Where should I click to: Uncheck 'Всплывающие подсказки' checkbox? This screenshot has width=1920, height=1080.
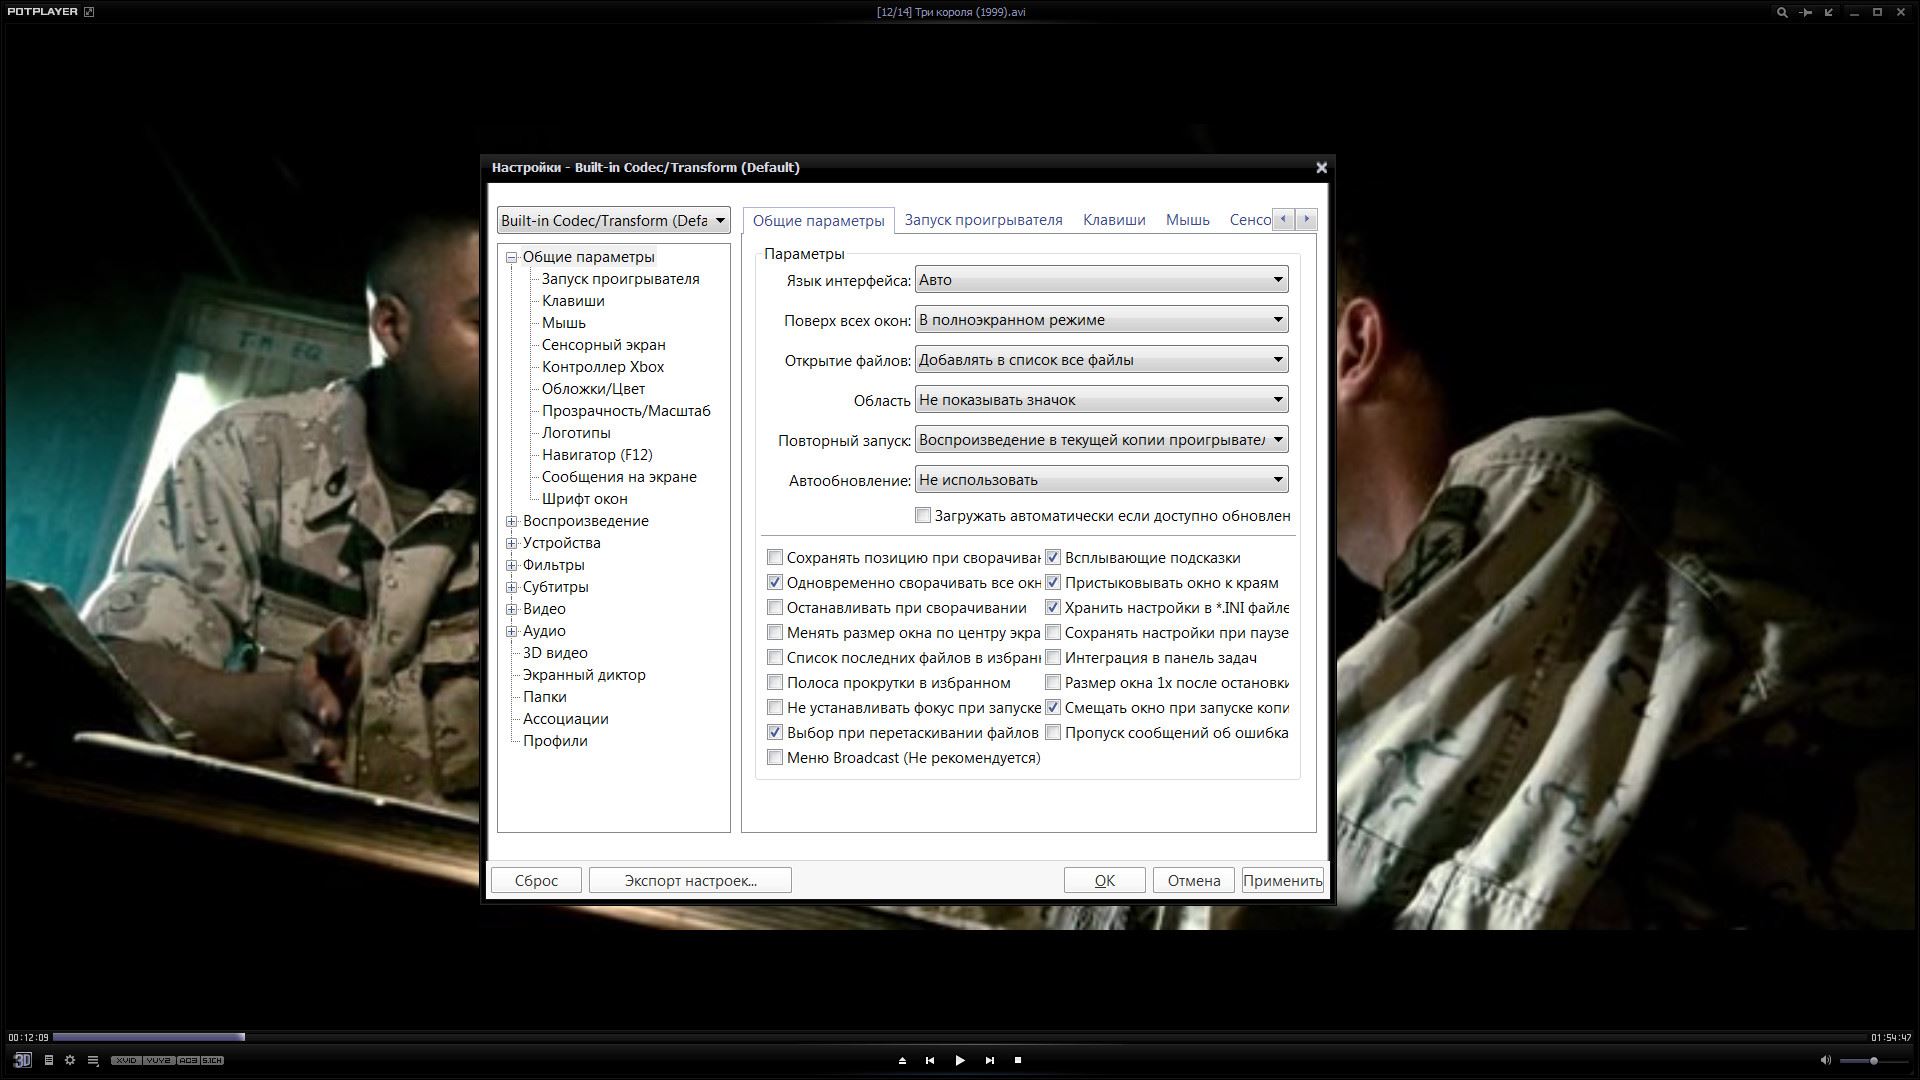[x=1053, y=557]
